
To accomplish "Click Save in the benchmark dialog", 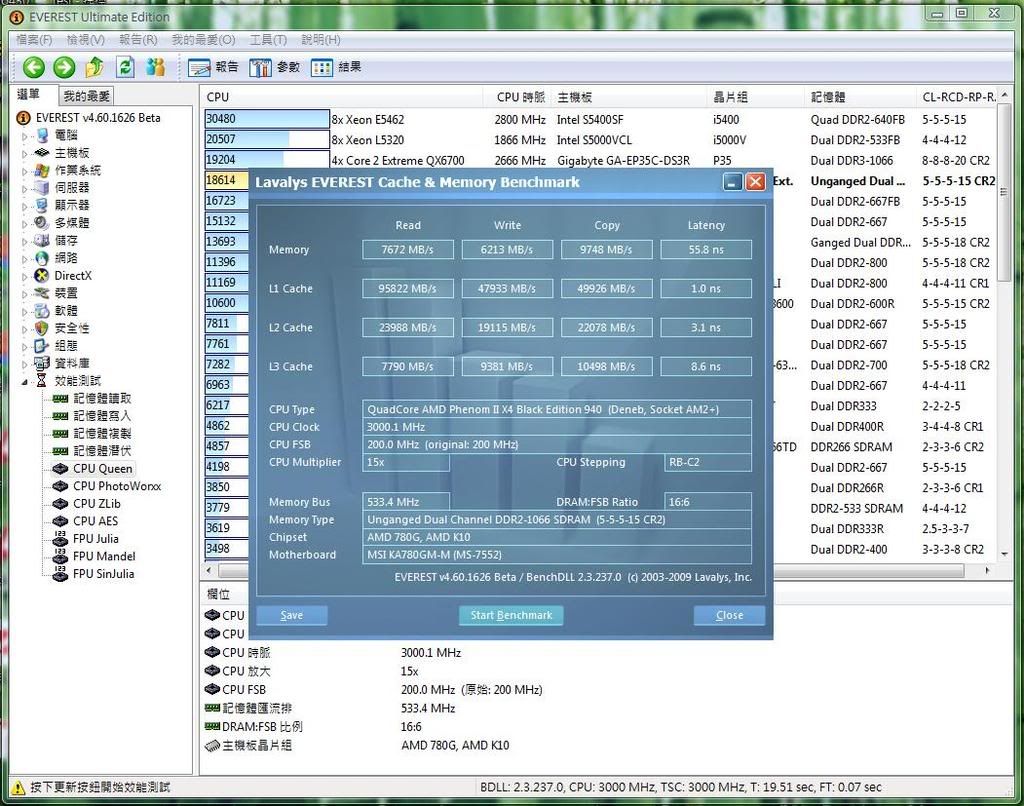I will point(291,615).
